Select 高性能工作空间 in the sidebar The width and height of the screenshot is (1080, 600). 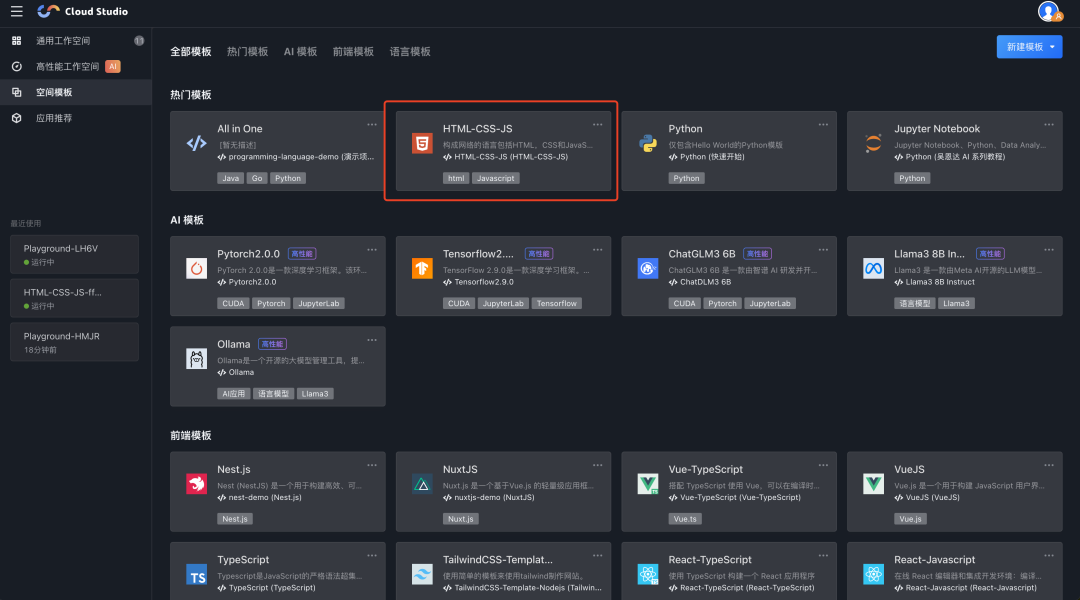76,67
